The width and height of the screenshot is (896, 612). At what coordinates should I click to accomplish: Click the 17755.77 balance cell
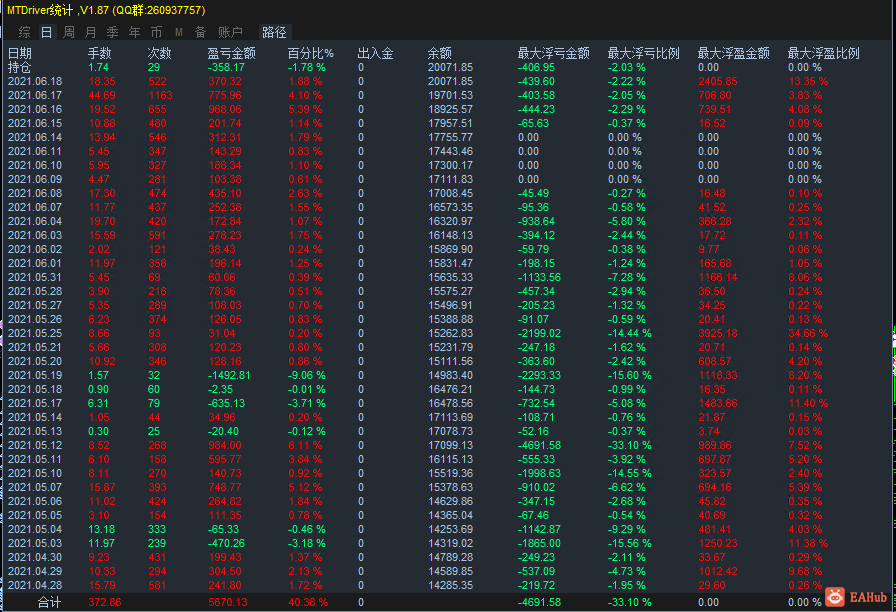pyautogui.click(x=450, y=138)
